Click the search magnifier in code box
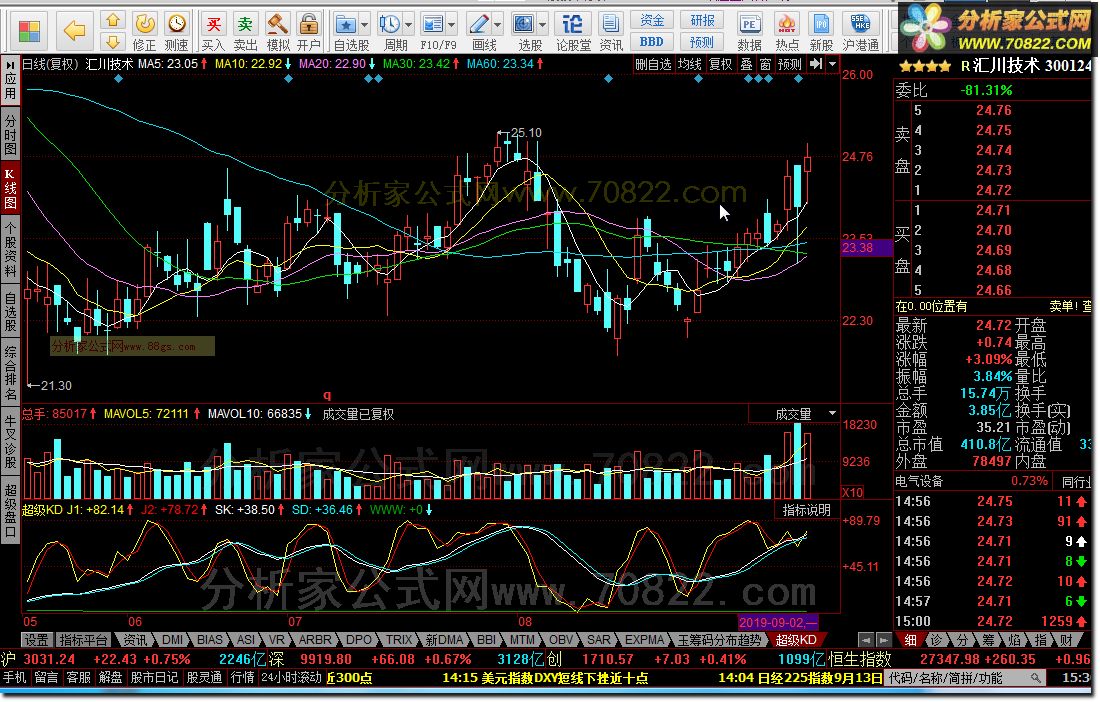 [x=1035, y=678]
